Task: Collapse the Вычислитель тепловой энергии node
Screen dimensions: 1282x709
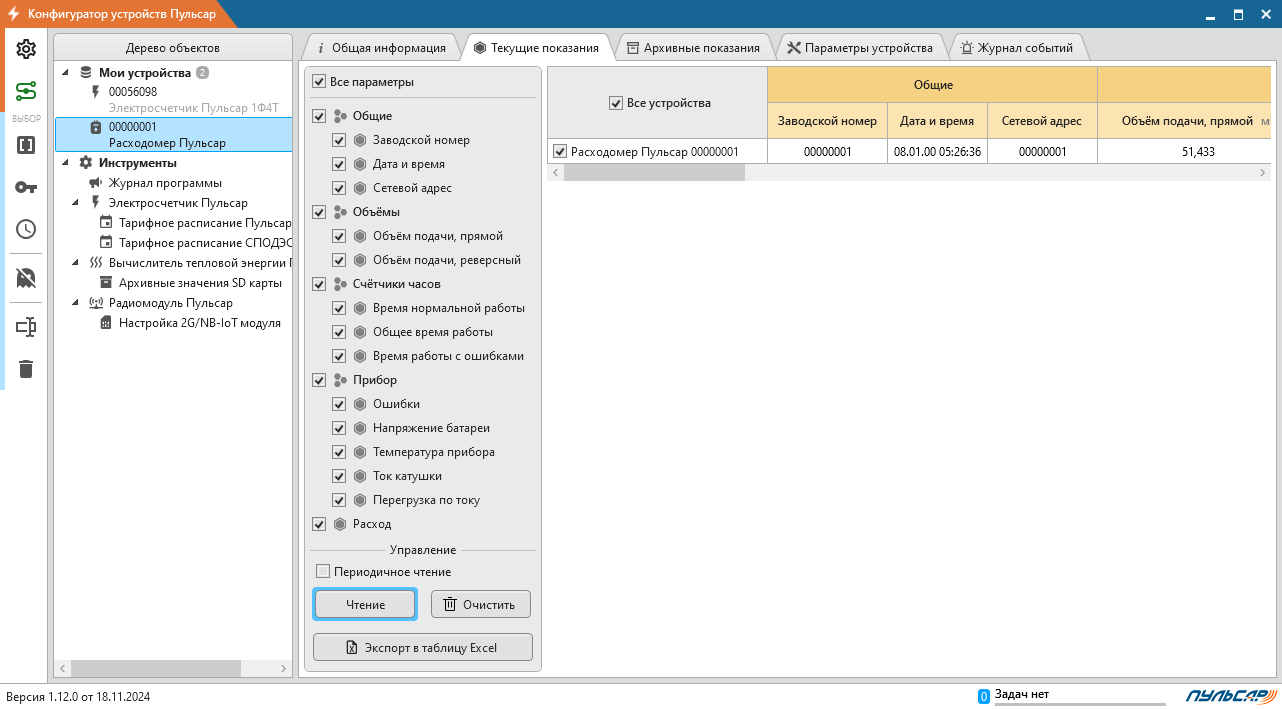Action: coord(76,263)
